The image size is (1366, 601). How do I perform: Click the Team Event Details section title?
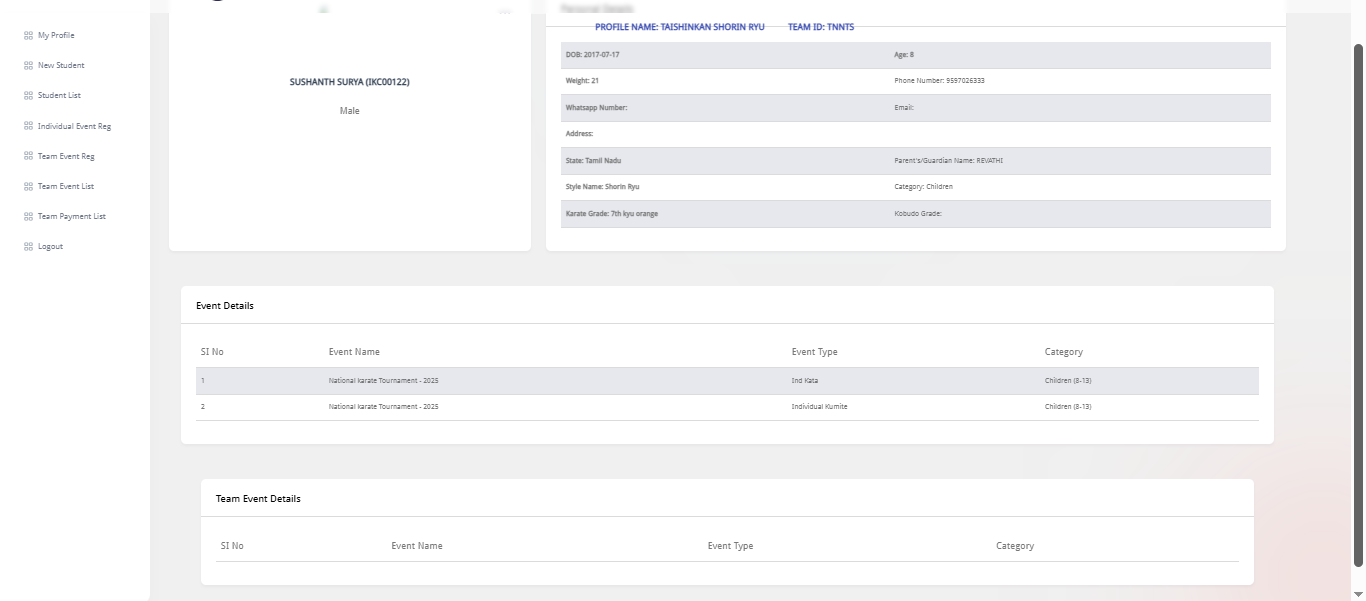(258, 498)
